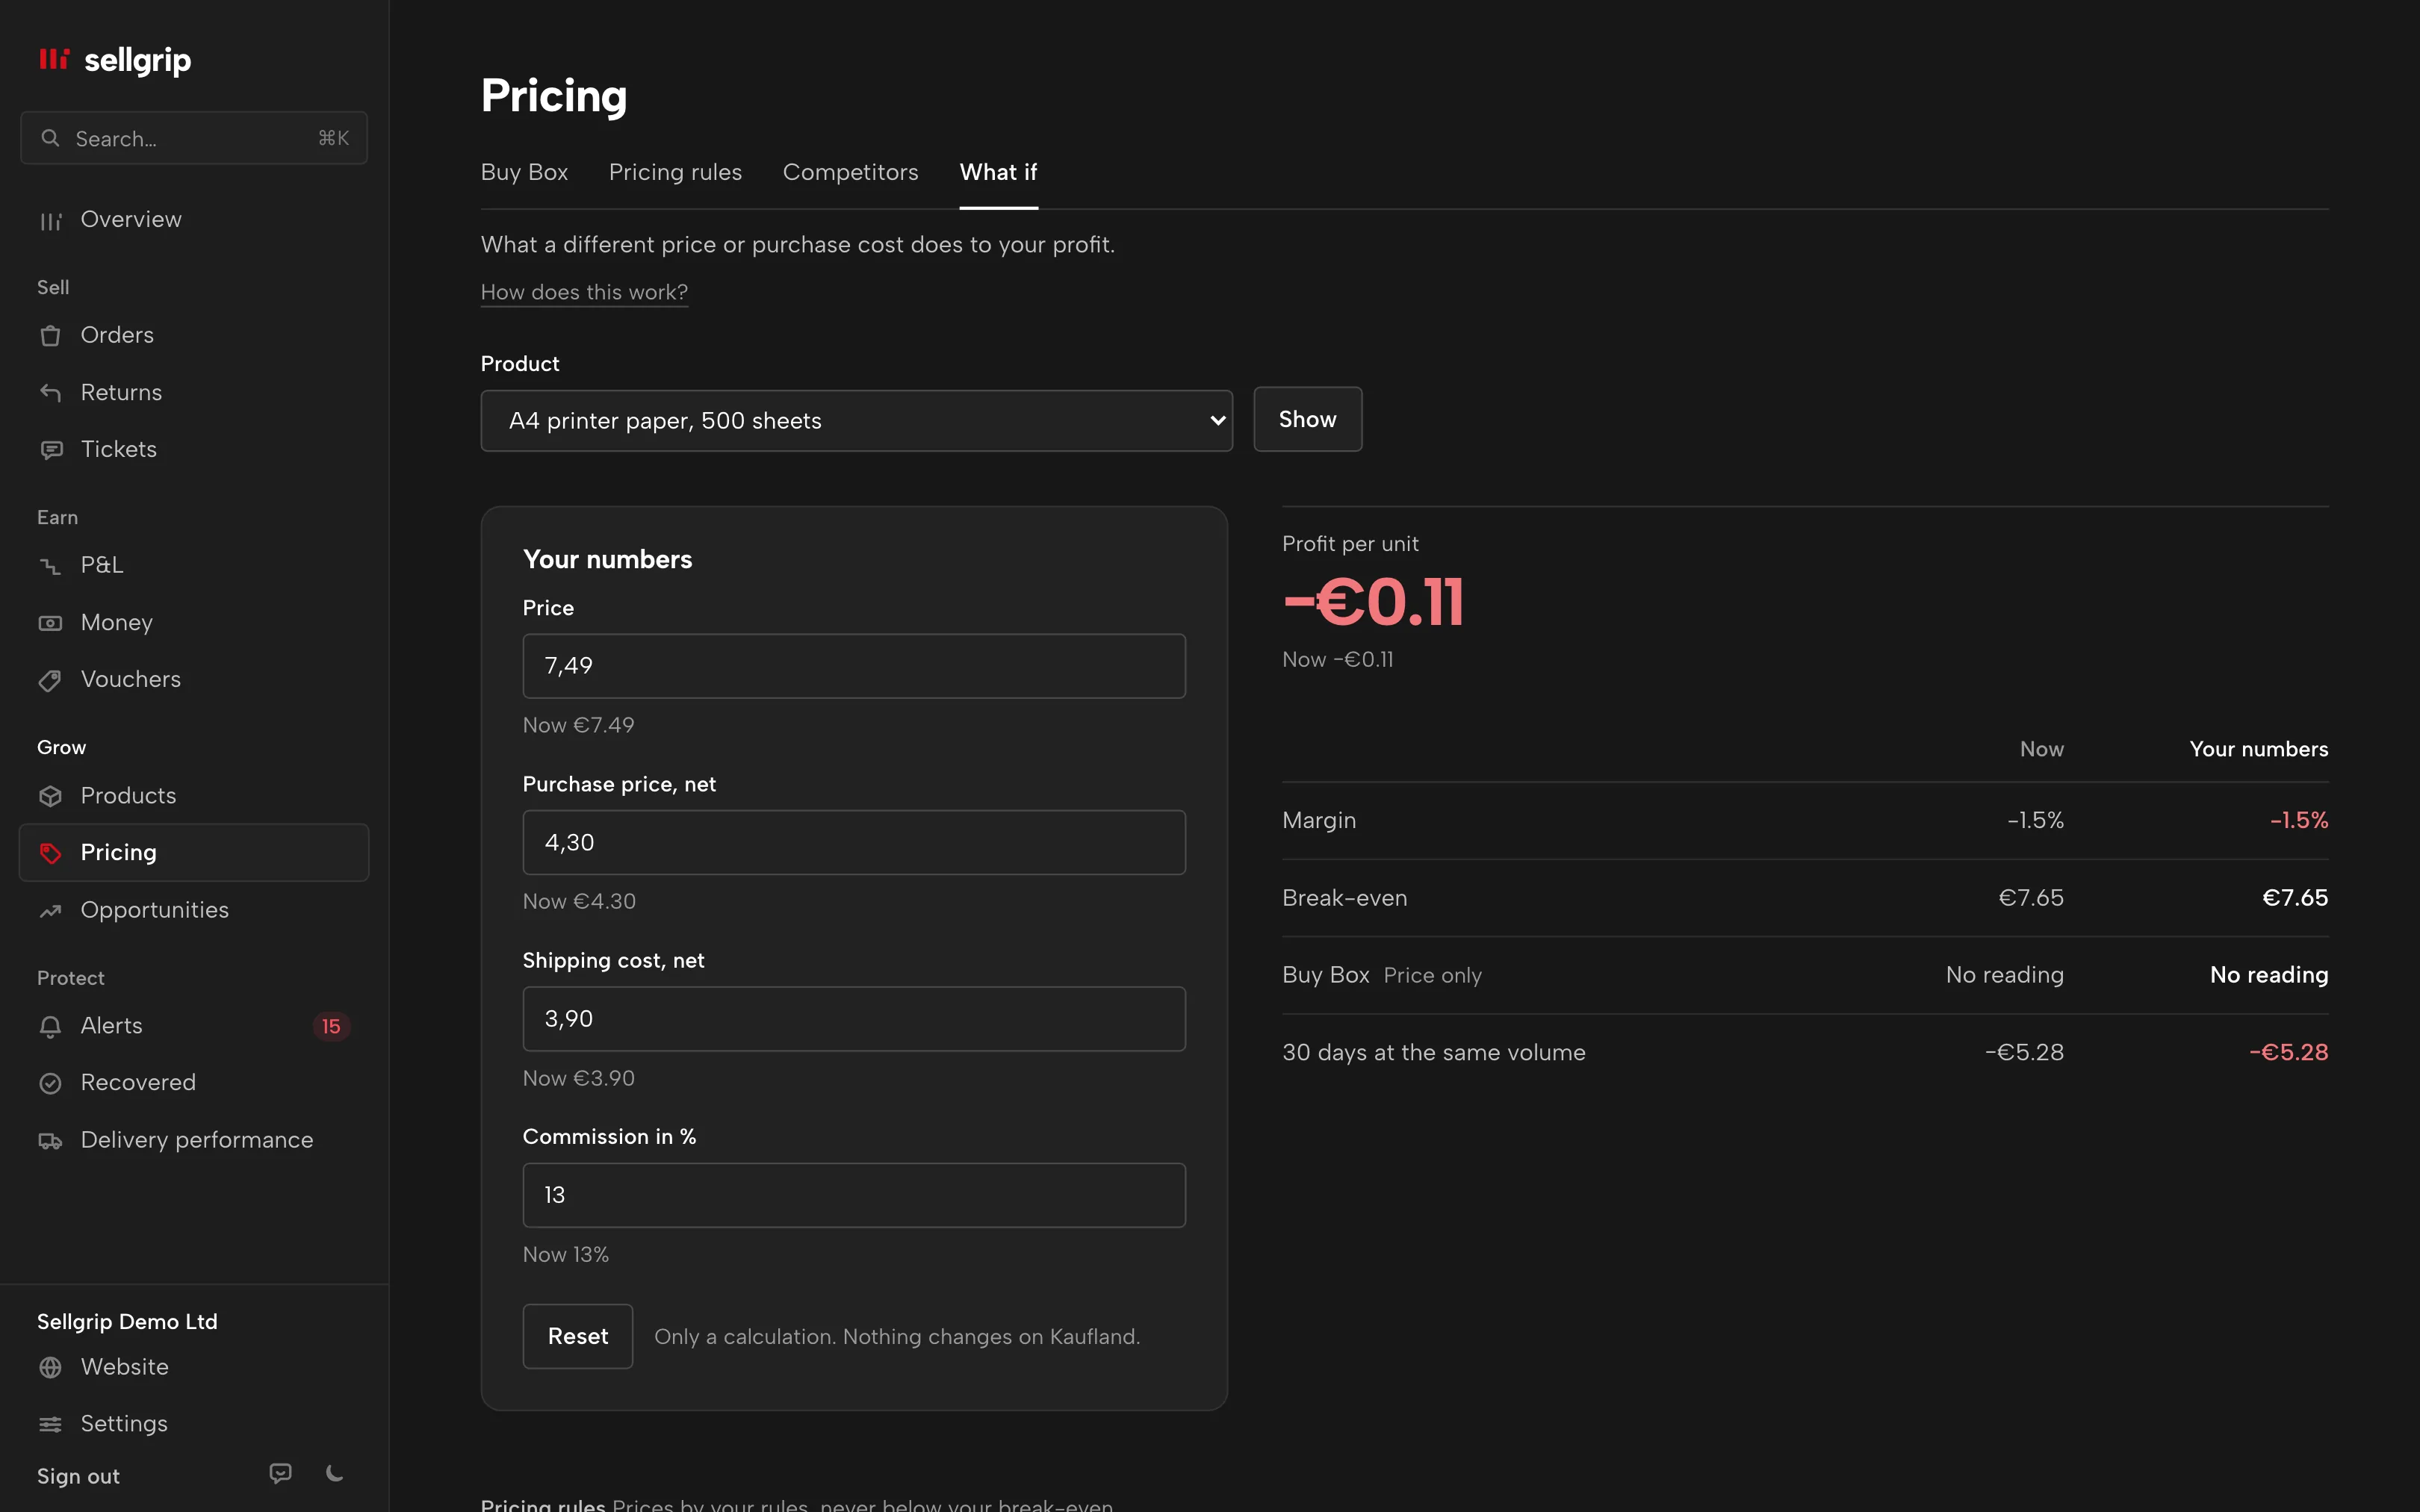Click the sellgrip logo icon
This screenshot has width=2420, height=1512.
(54, 59)
